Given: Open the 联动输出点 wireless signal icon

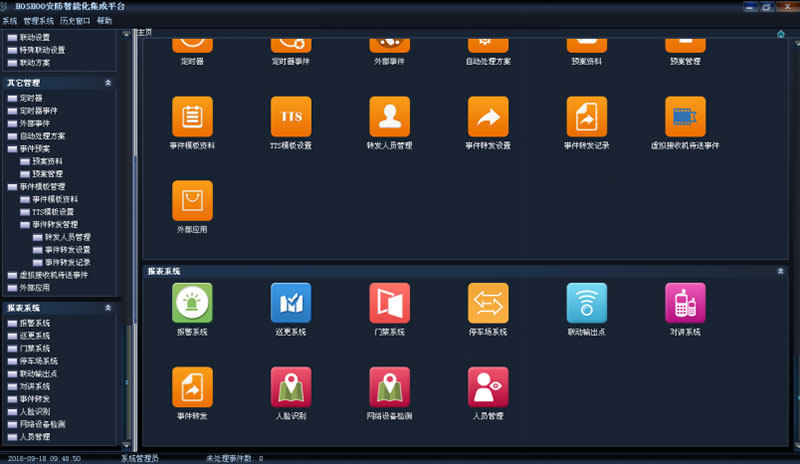Looking at the screenshot, I should [587, 303].
